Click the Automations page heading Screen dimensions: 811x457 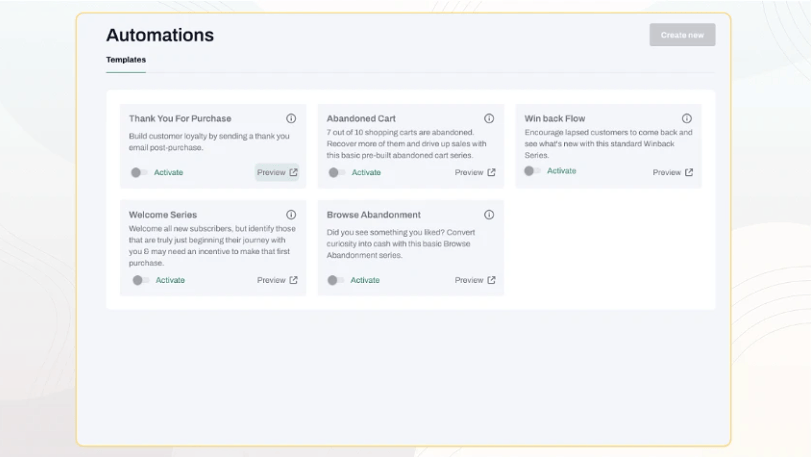tap(160, 35)
